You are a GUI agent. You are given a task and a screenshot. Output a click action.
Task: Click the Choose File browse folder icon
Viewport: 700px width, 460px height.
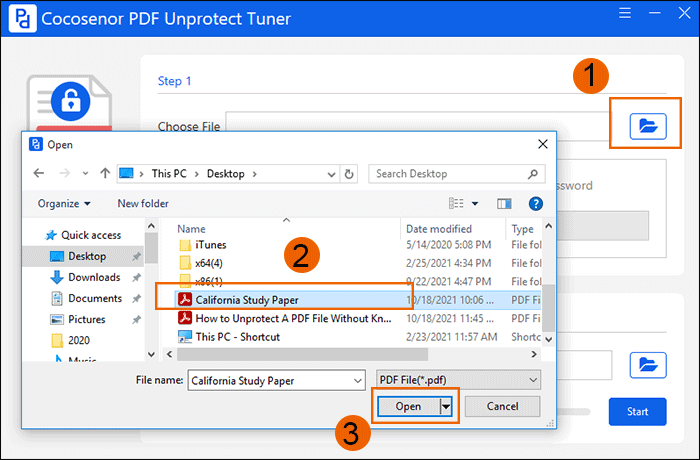pos(648,126)
